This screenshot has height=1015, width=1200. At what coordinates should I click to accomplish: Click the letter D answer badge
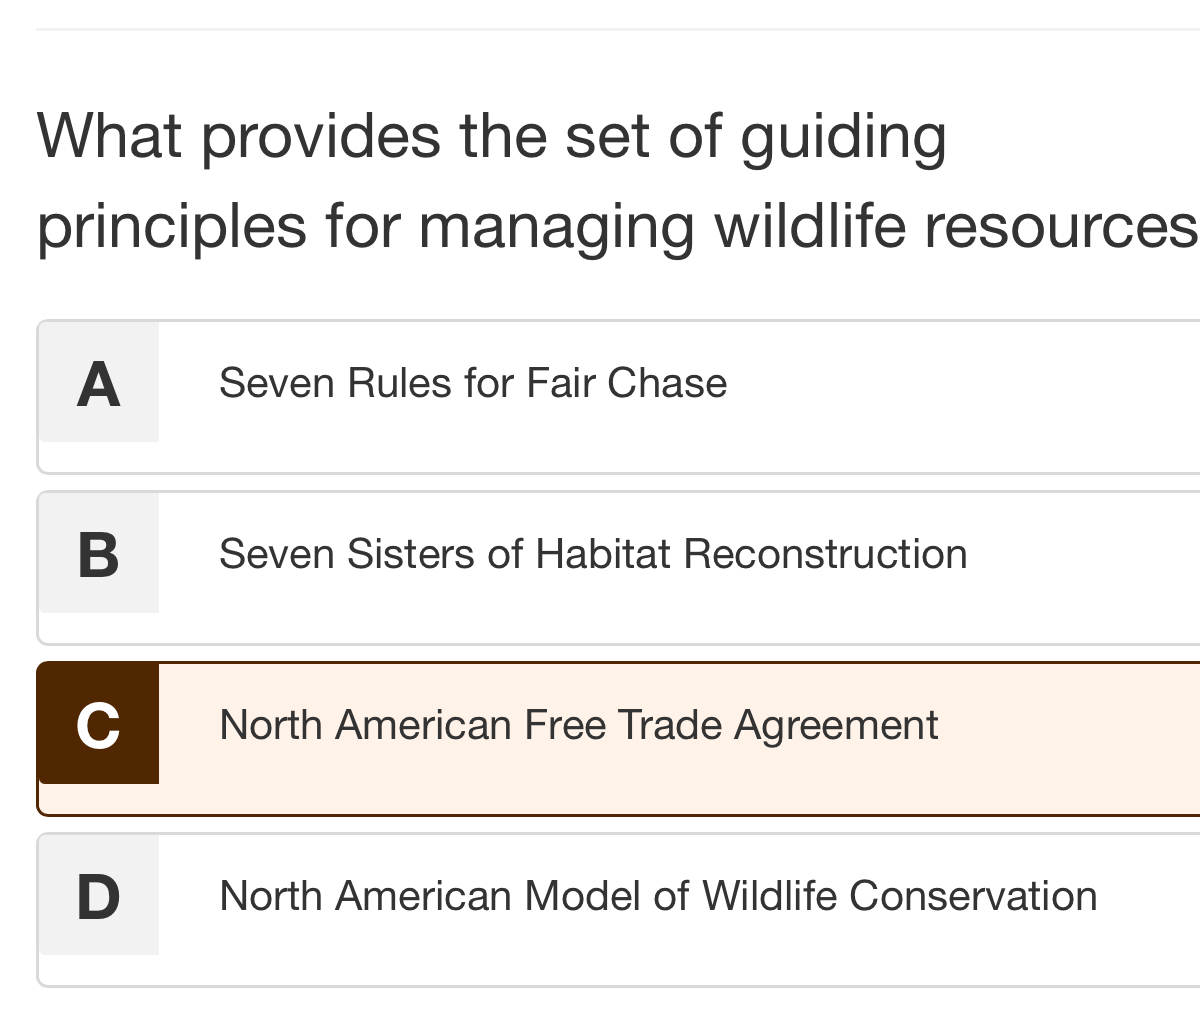click(x=98, y=895)
